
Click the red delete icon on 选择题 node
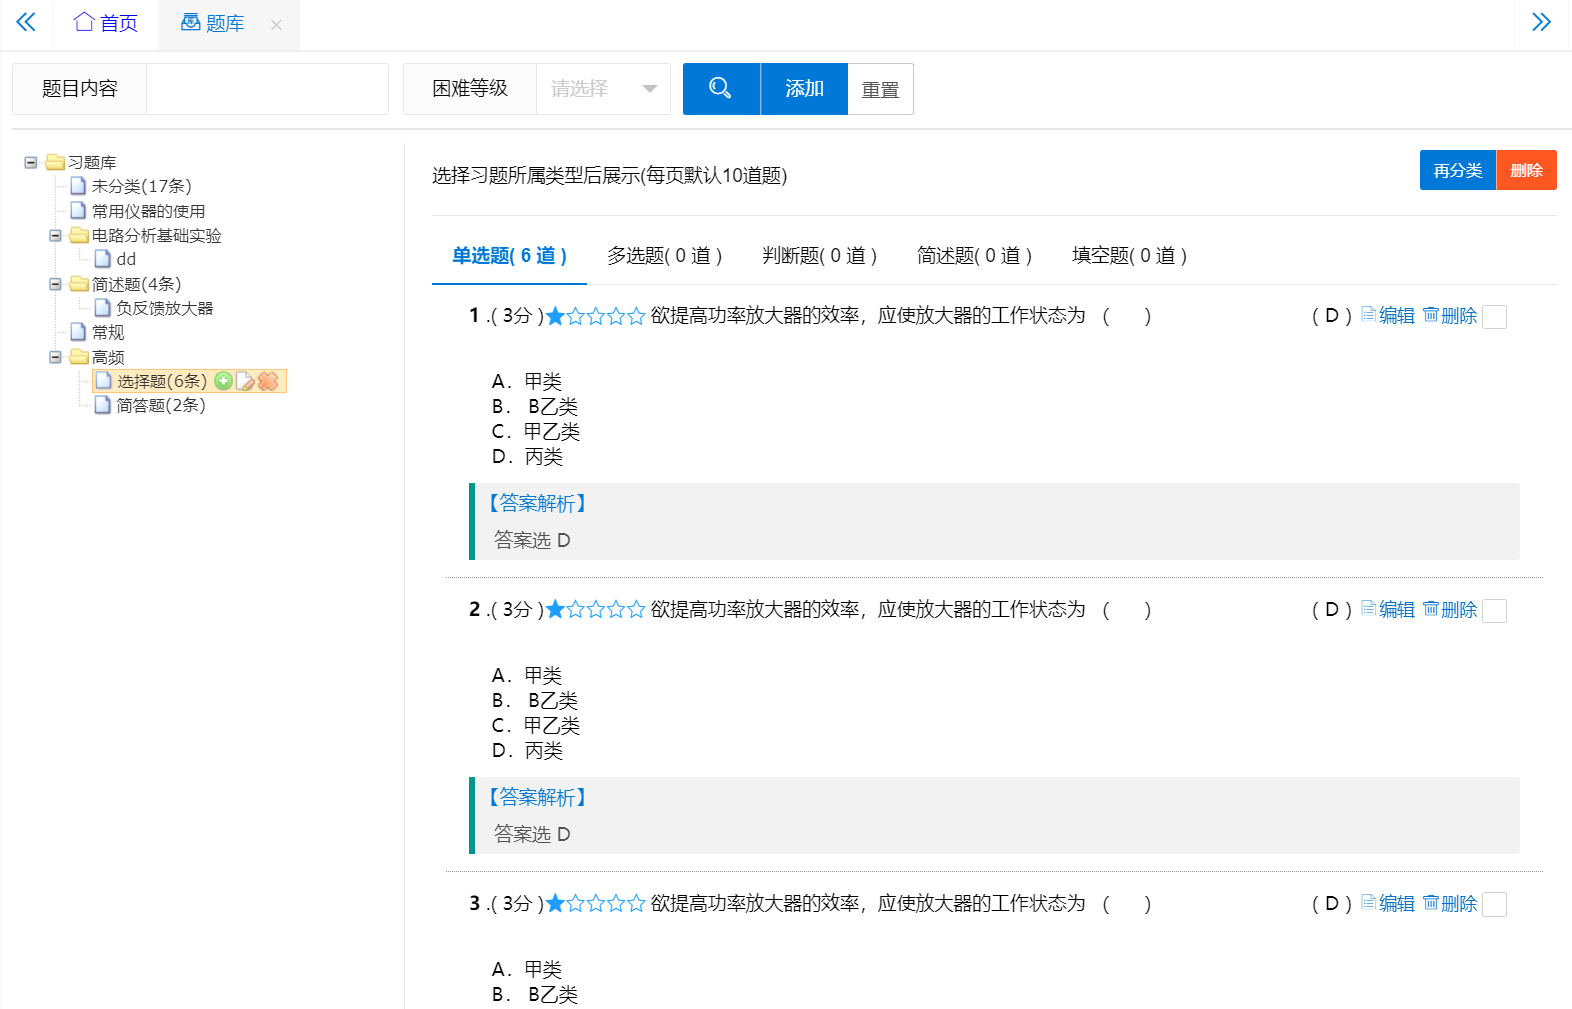point(268,381)
